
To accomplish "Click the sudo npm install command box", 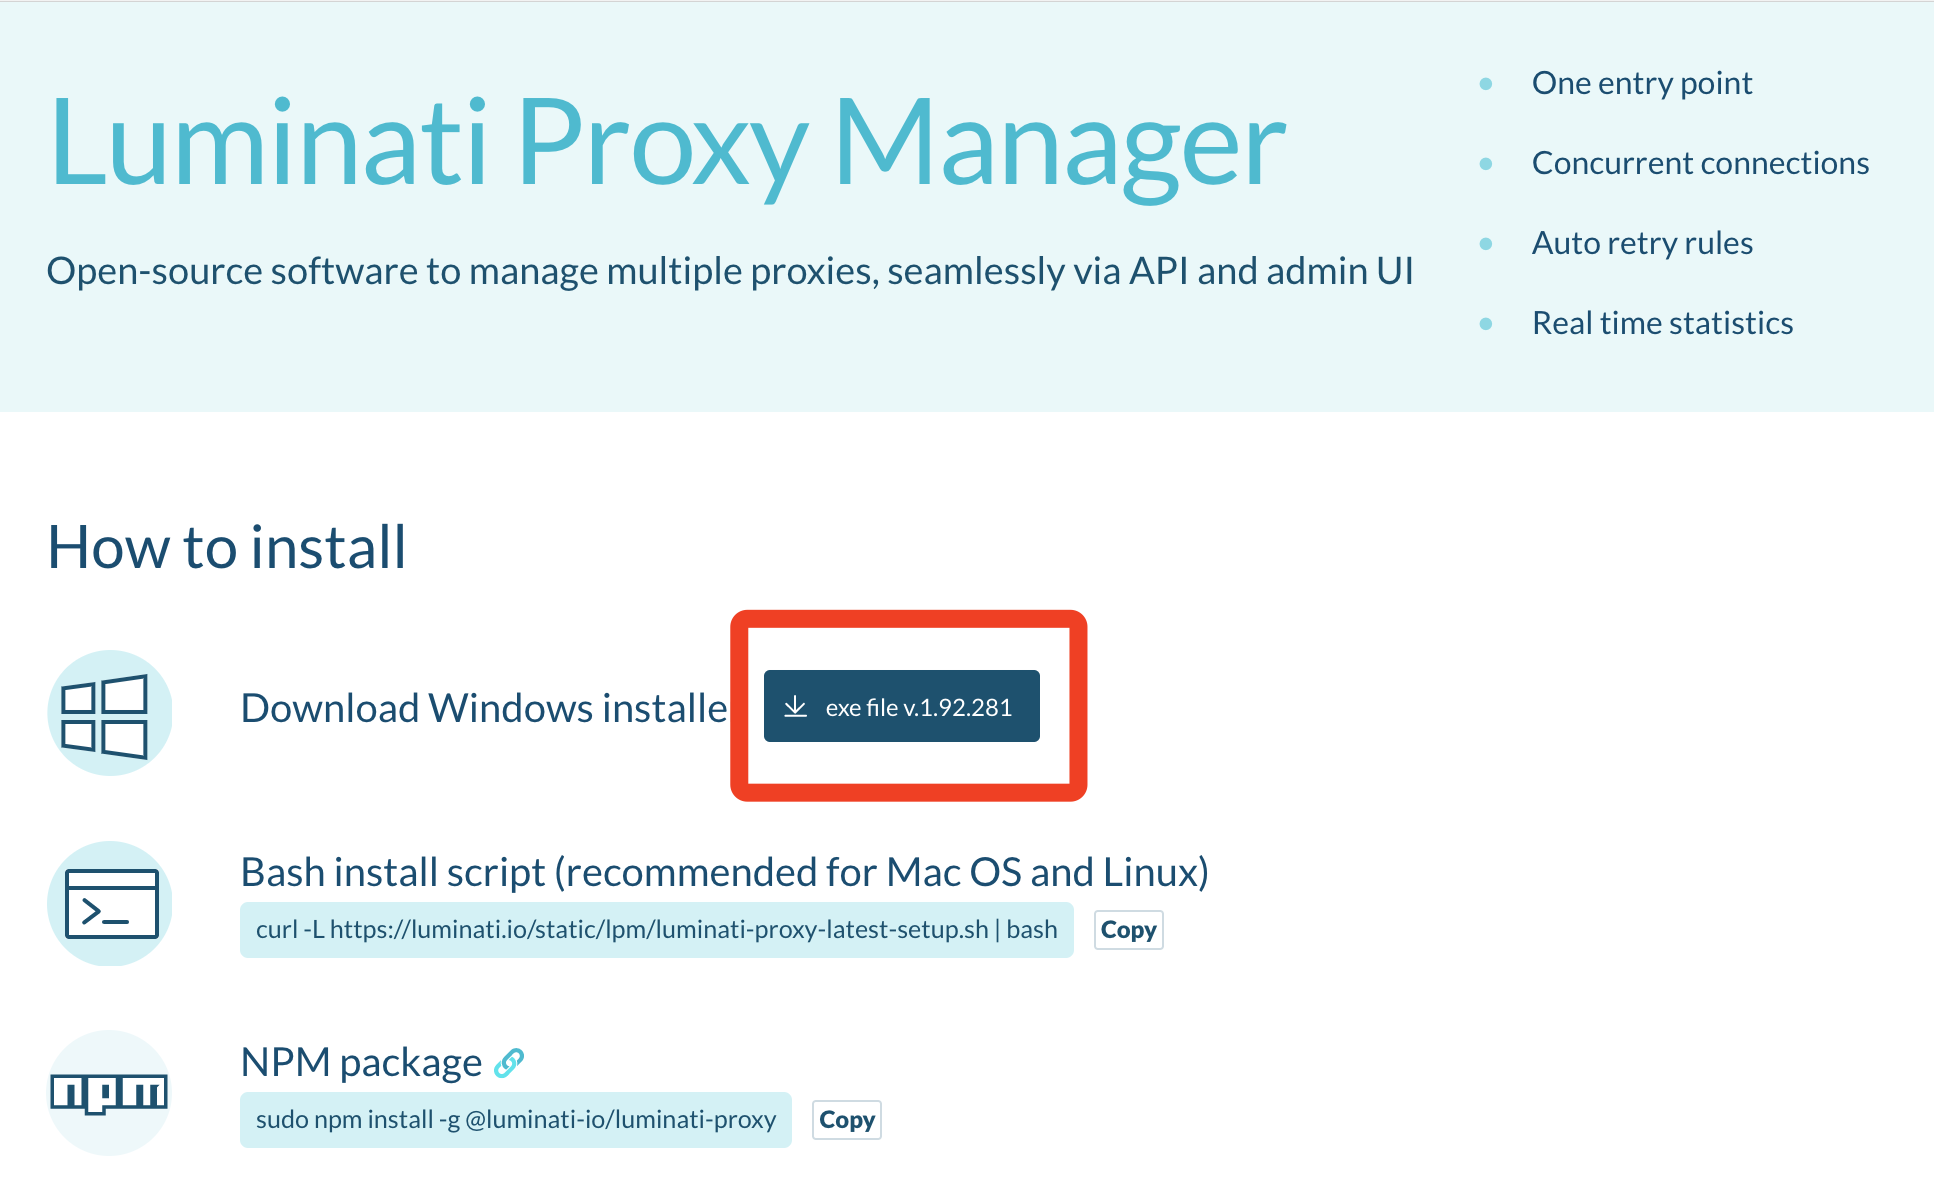I will point(516,1120).
